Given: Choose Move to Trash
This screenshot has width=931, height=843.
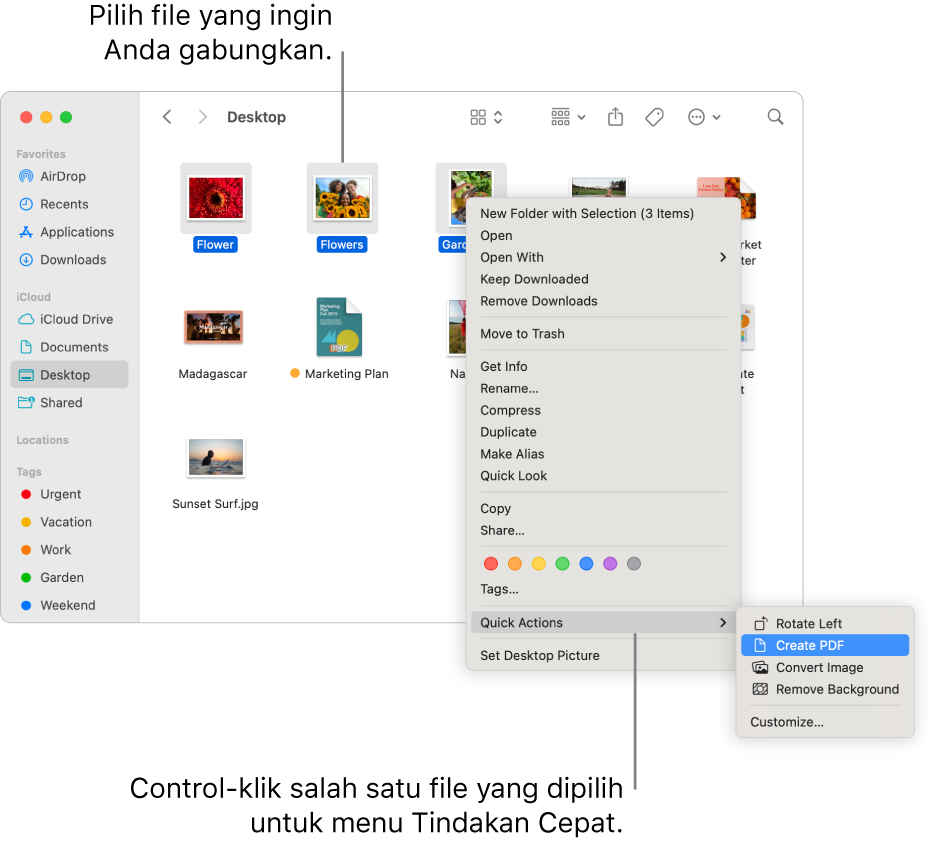Looking at the screenshot, I should pyautogui.click(x=604, y=334).
